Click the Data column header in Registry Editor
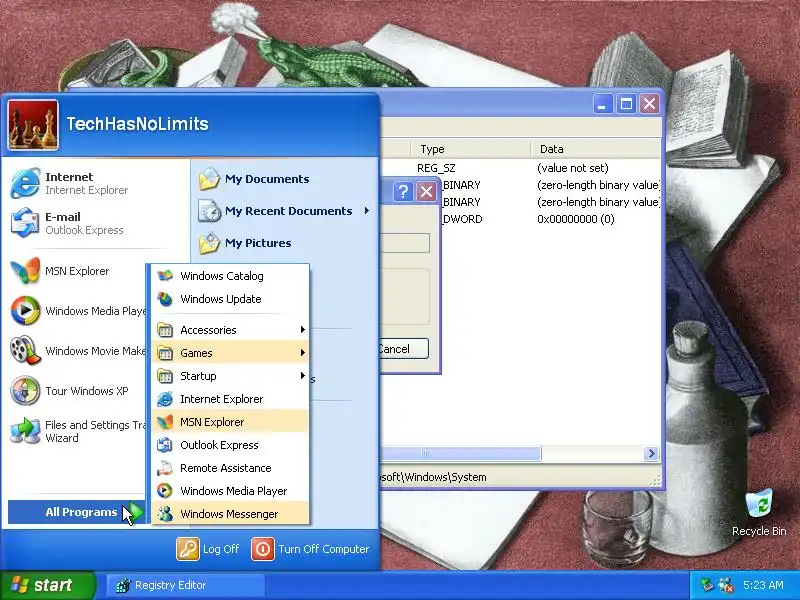The height and width of the screenshot is (600, 800). [x=595, y=149]
